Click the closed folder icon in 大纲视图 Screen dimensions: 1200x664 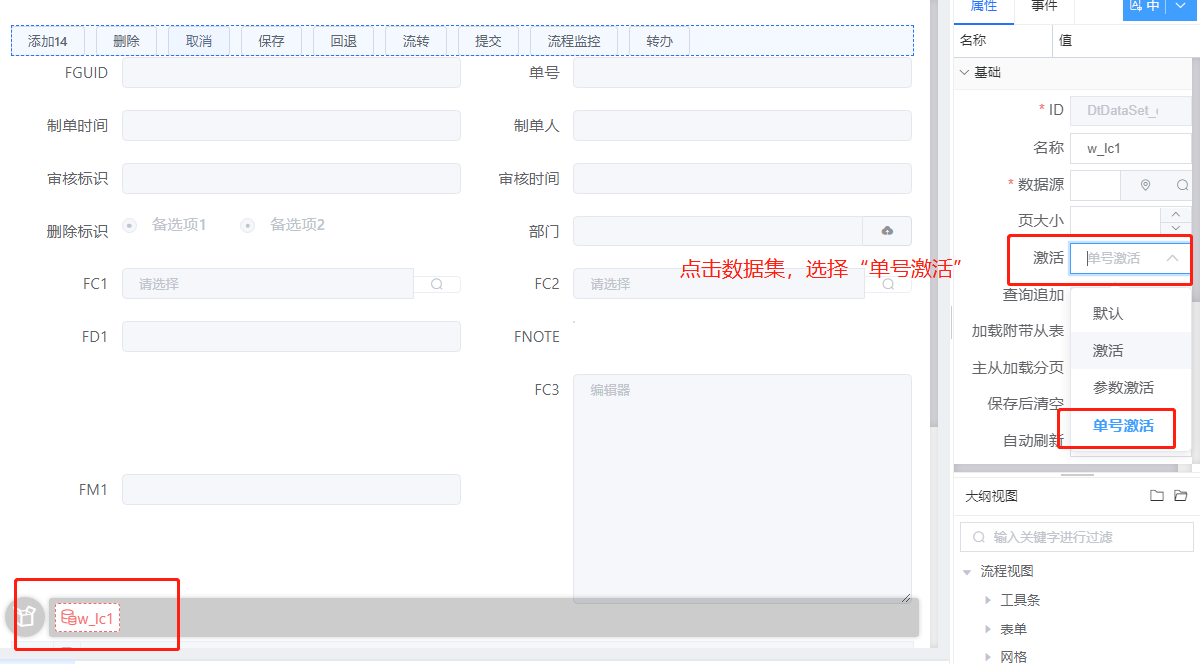1157,496
